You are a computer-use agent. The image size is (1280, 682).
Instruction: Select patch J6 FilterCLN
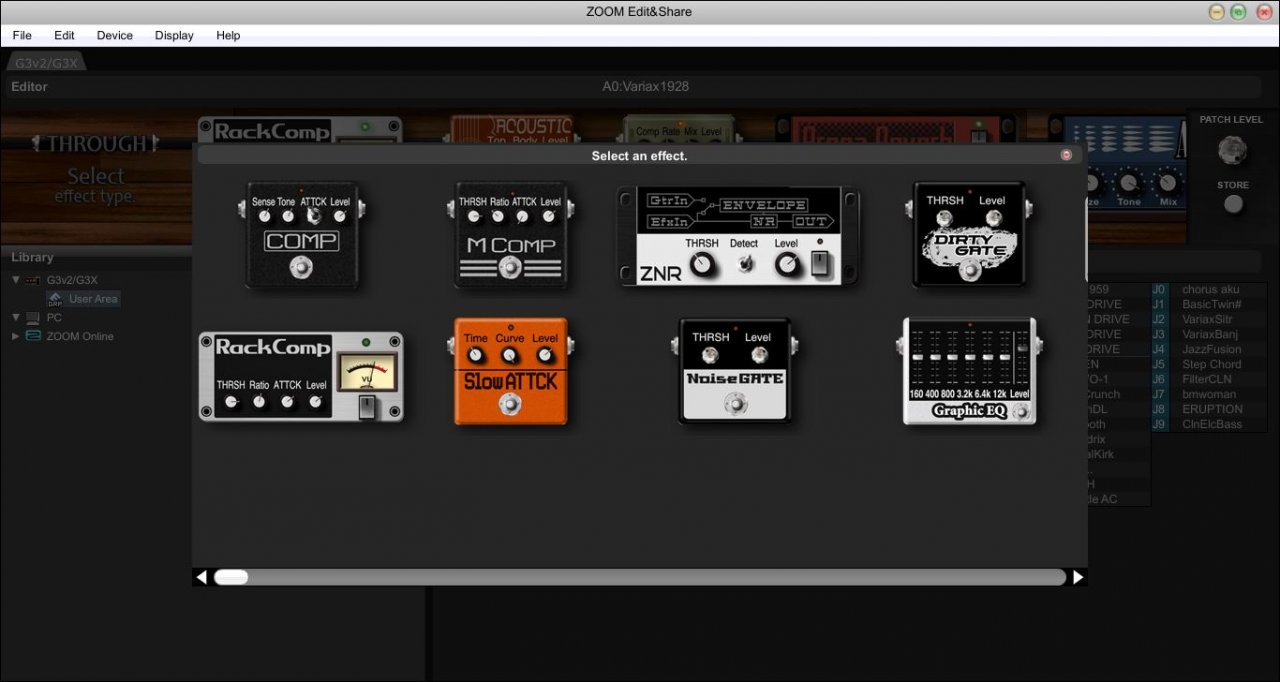click(x=1210, y=379)
